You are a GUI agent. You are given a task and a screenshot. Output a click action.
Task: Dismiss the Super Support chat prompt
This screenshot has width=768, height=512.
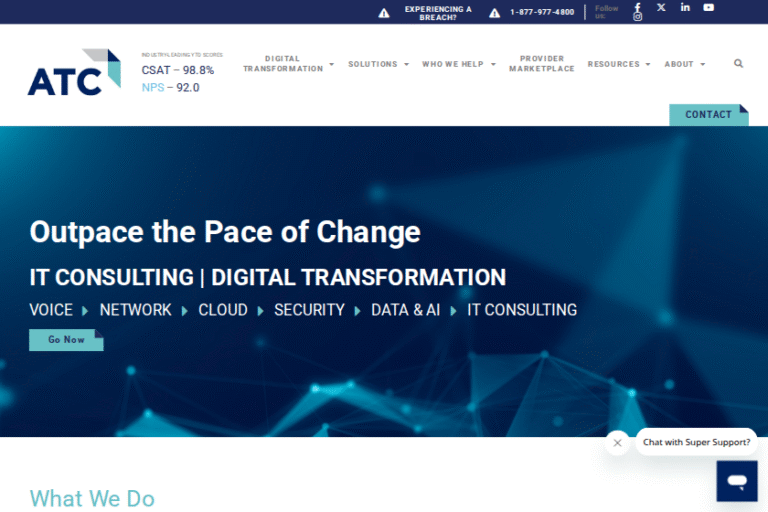617,442
